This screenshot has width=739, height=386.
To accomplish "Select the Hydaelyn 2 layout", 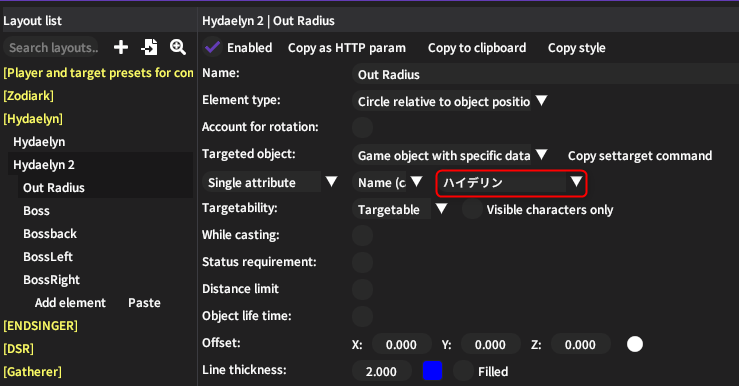I will 44,164.
